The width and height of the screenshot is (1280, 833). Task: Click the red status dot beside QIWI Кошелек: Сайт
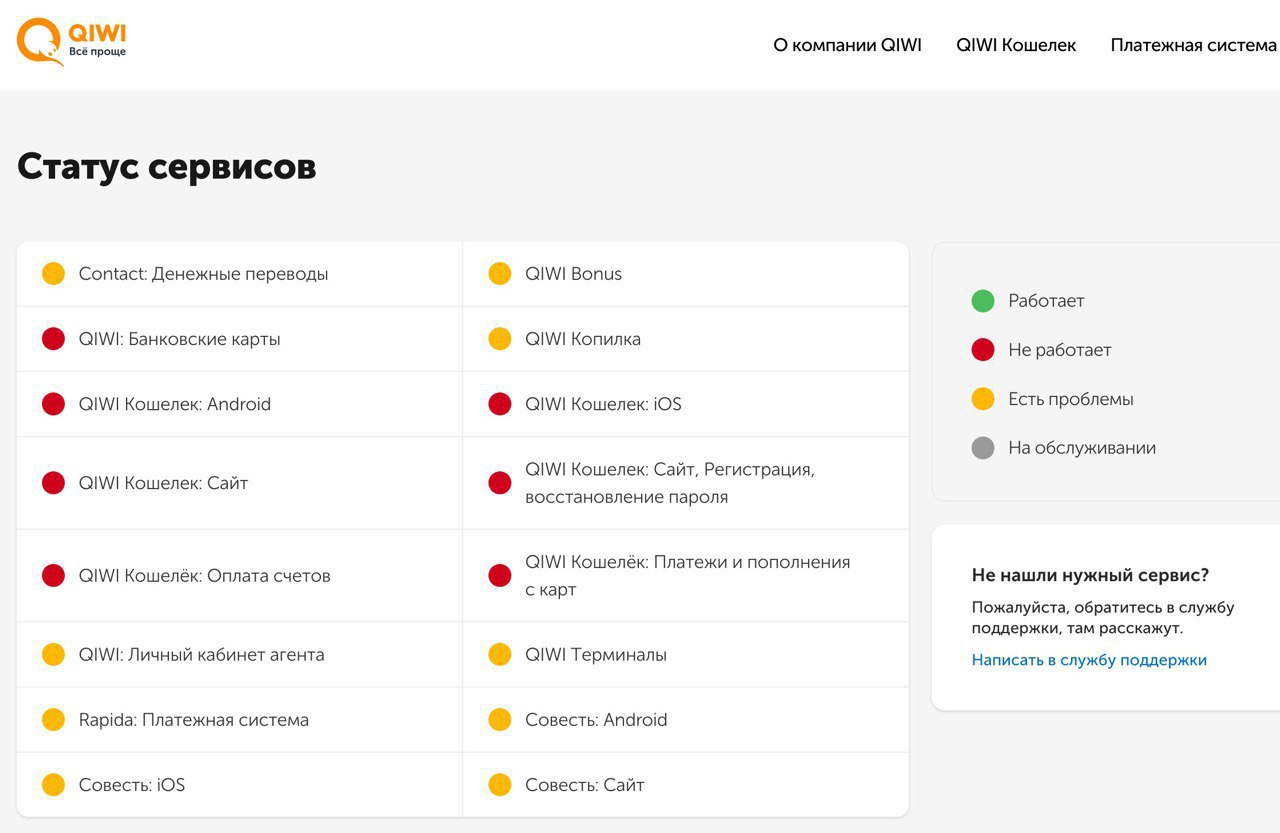coord(53,483)
